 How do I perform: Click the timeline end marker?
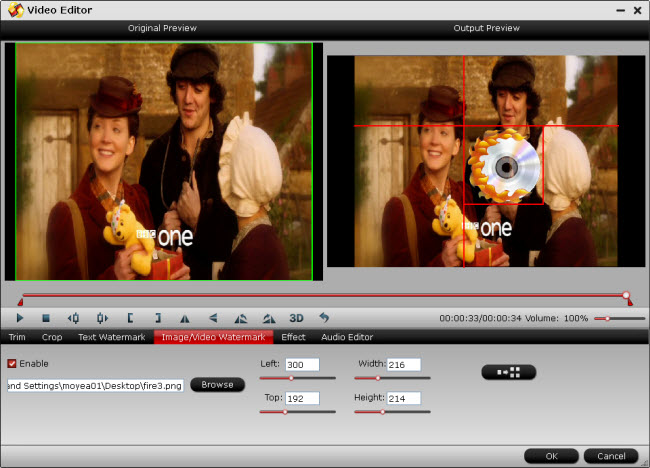pos(630,302)
